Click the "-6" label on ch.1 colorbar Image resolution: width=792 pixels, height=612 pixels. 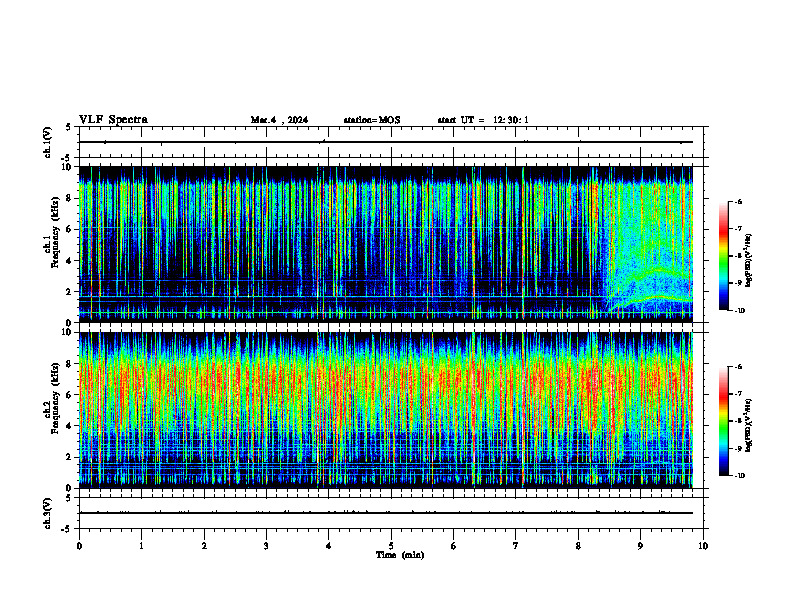coord(737,201)
